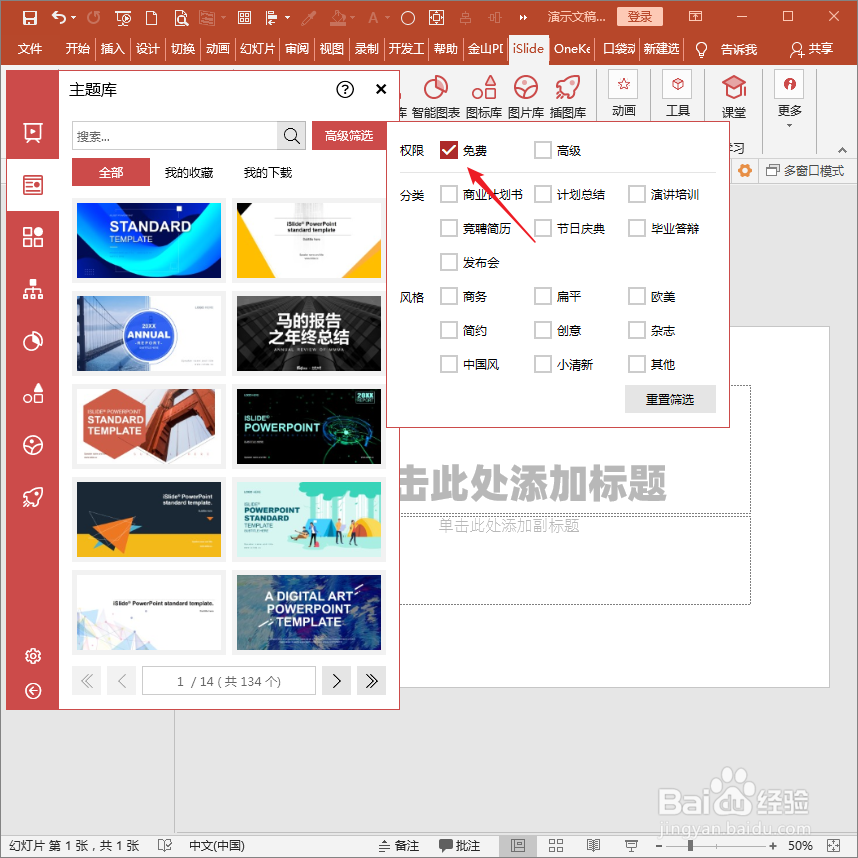Screen dimensions: 858x858
Task: Switch to the 审阅 ribbon tab
Action: point(297,49)
